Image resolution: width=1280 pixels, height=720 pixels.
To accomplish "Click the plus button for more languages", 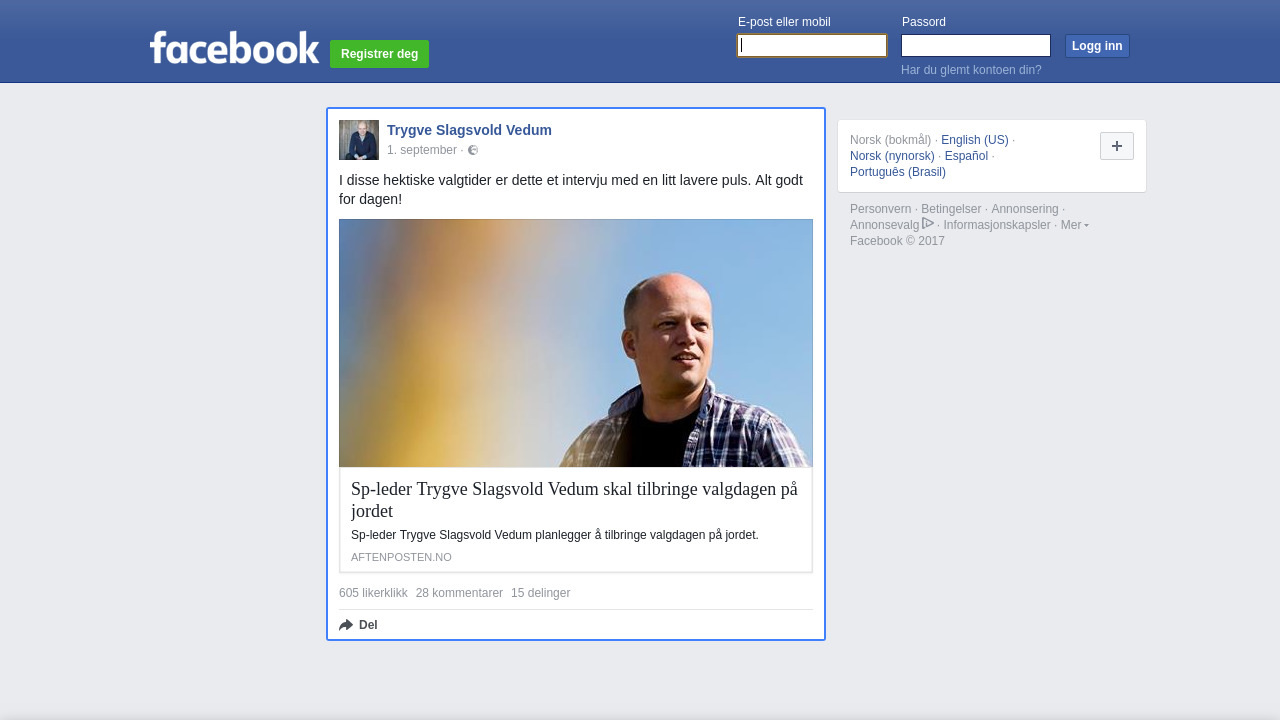I will click(x=1117, y=146).
